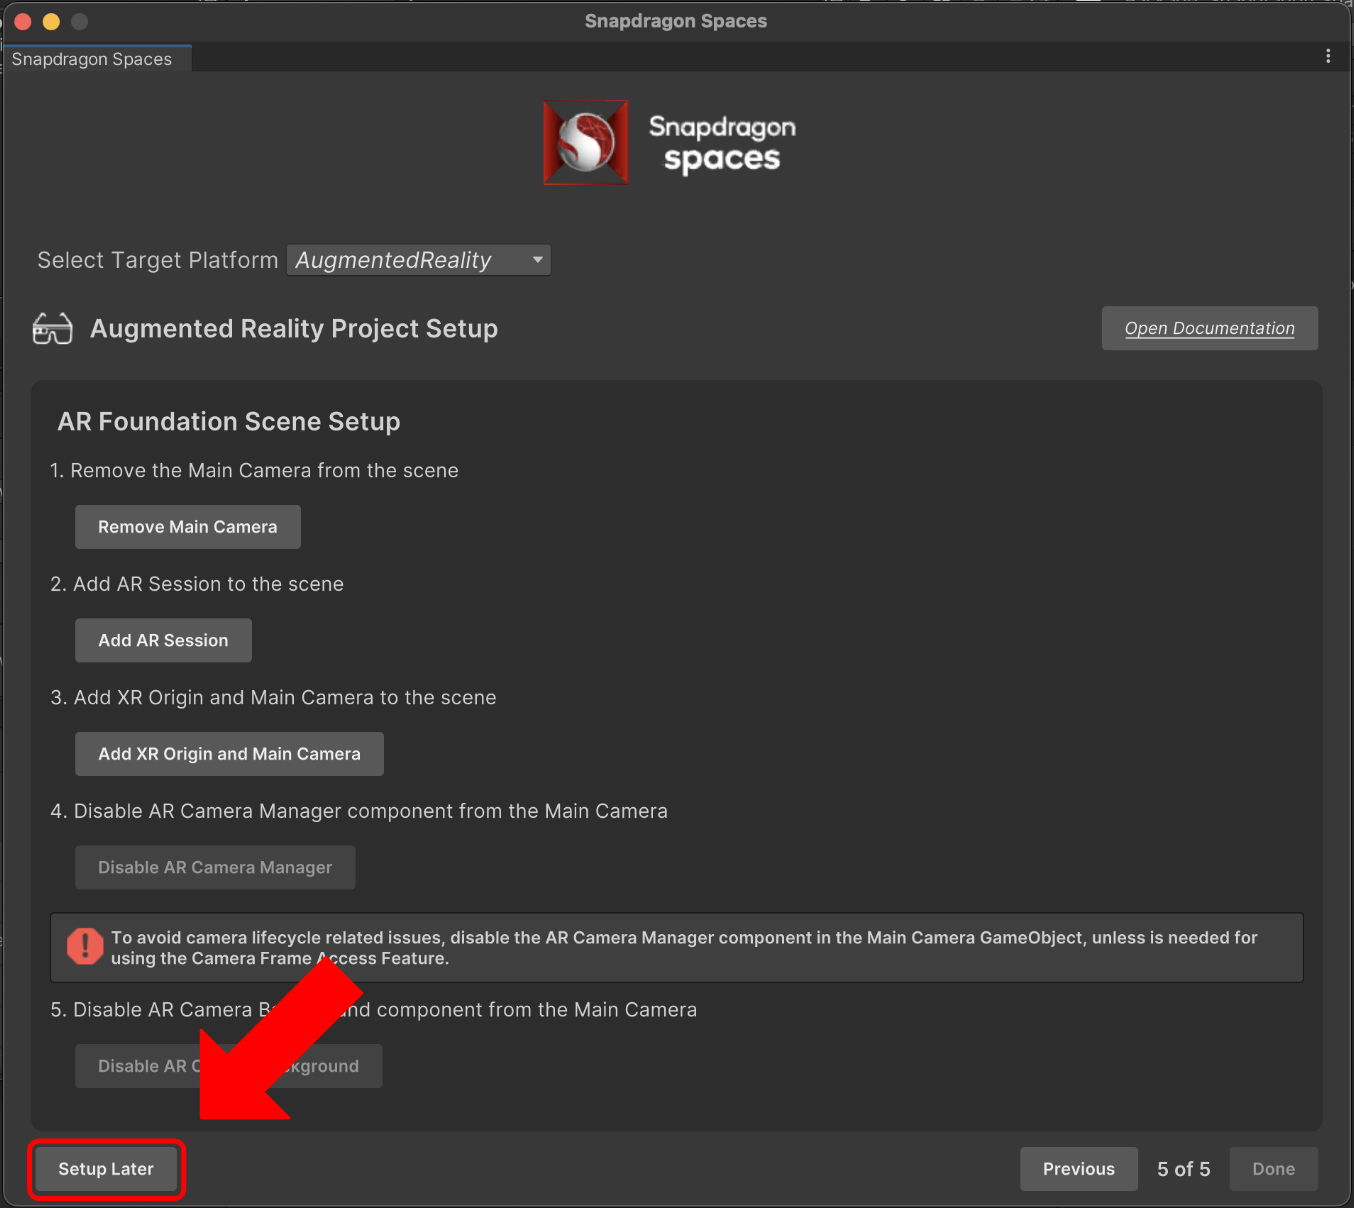Click the 'Select Target Platform' label

tap(158, 260)
